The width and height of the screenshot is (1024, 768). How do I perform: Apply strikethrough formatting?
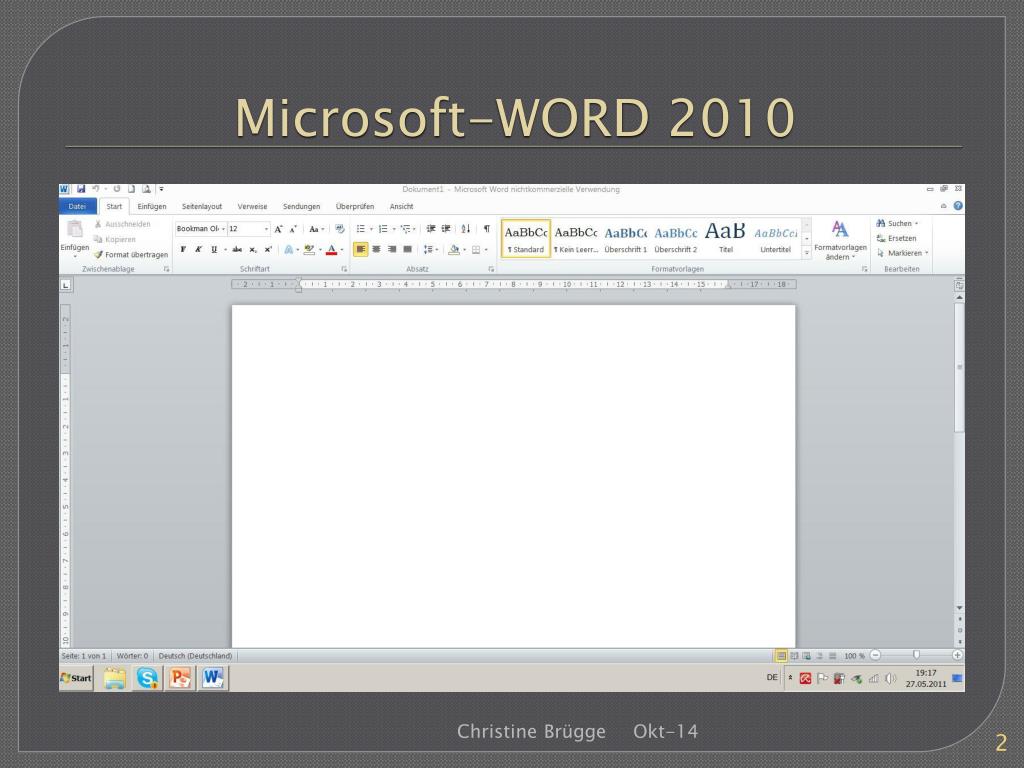pyautogui.click(x=237, y=249)
